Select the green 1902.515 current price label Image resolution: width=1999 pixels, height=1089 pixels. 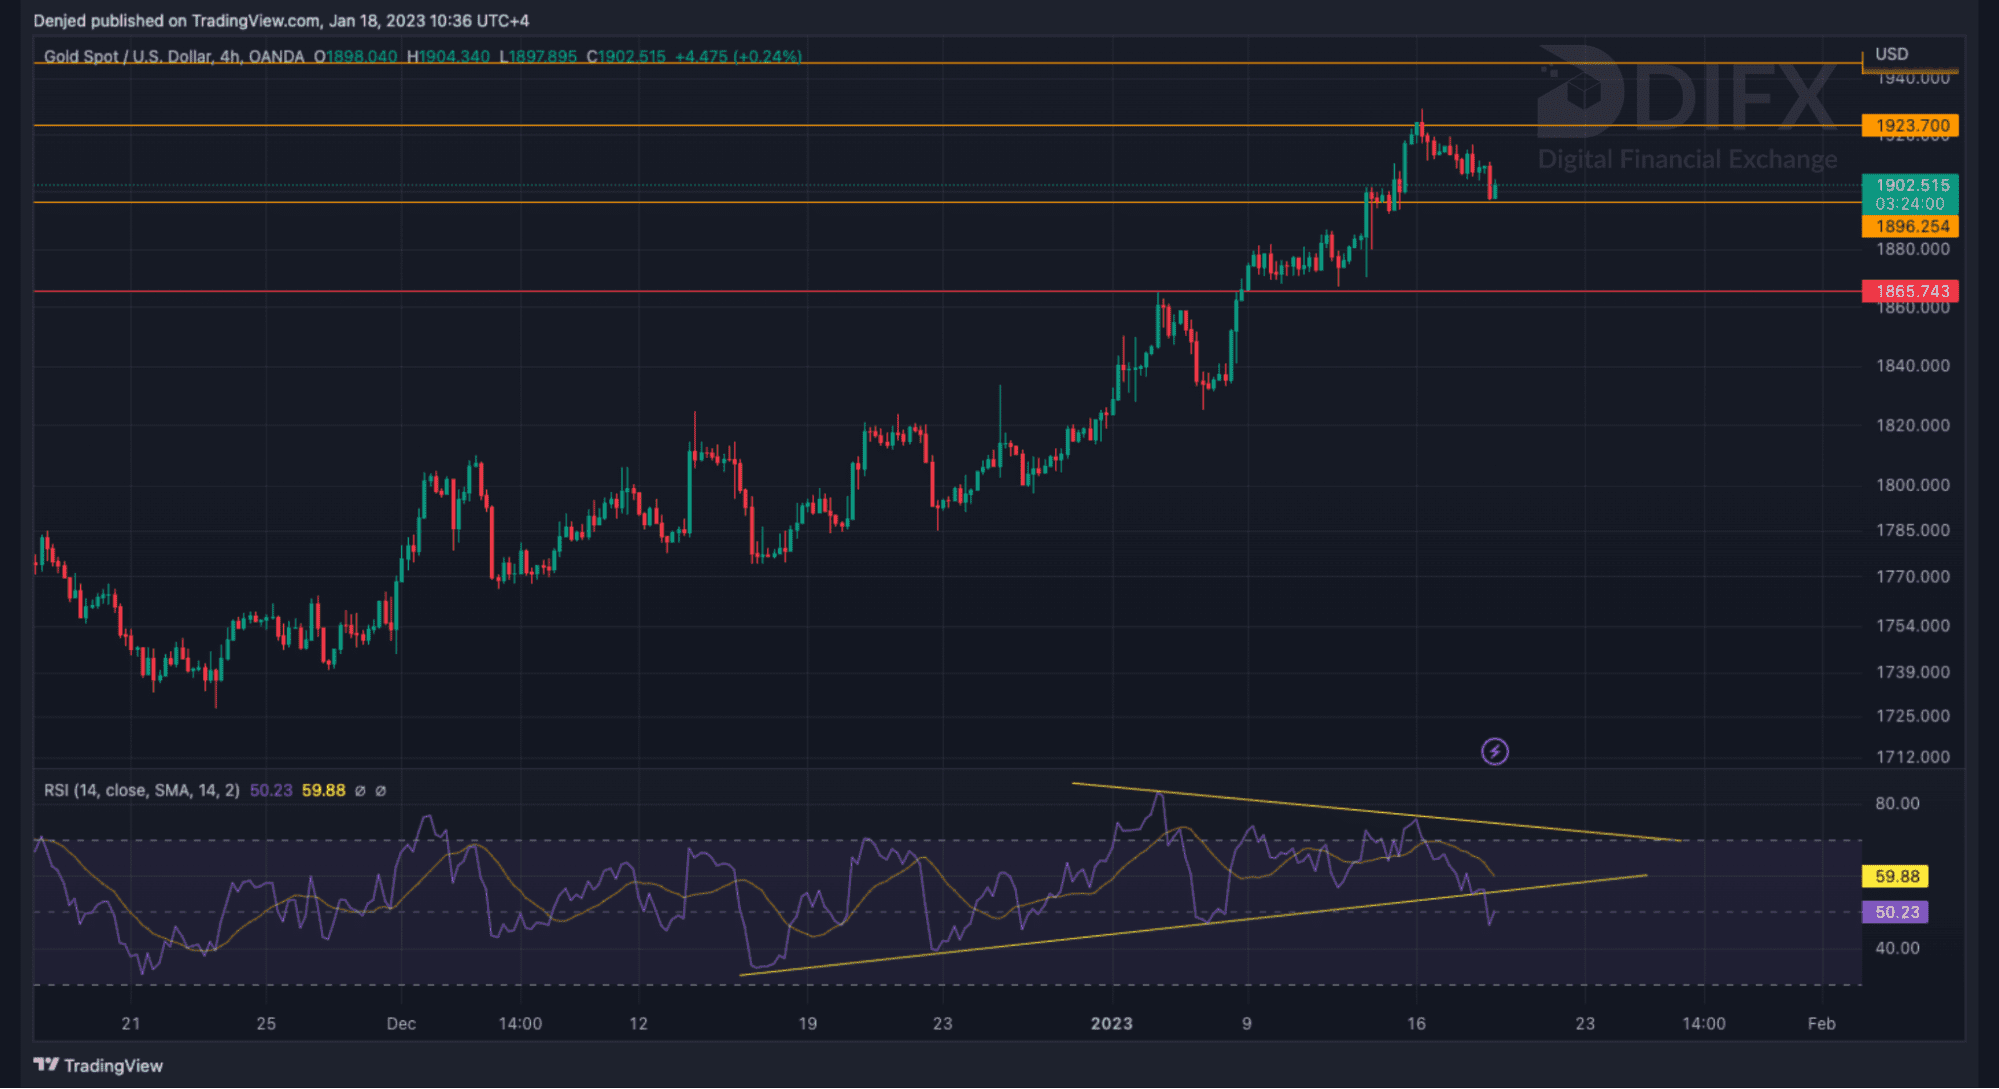point(1910,186)
